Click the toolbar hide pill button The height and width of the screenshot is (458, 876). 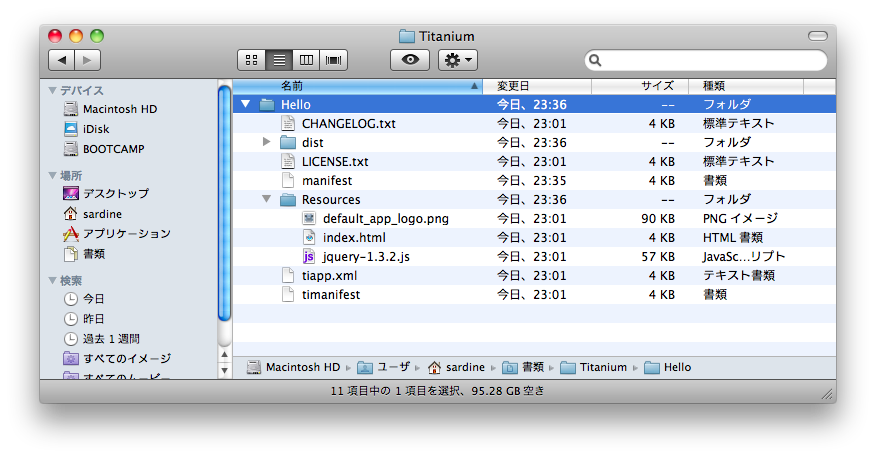pos(817,36)
